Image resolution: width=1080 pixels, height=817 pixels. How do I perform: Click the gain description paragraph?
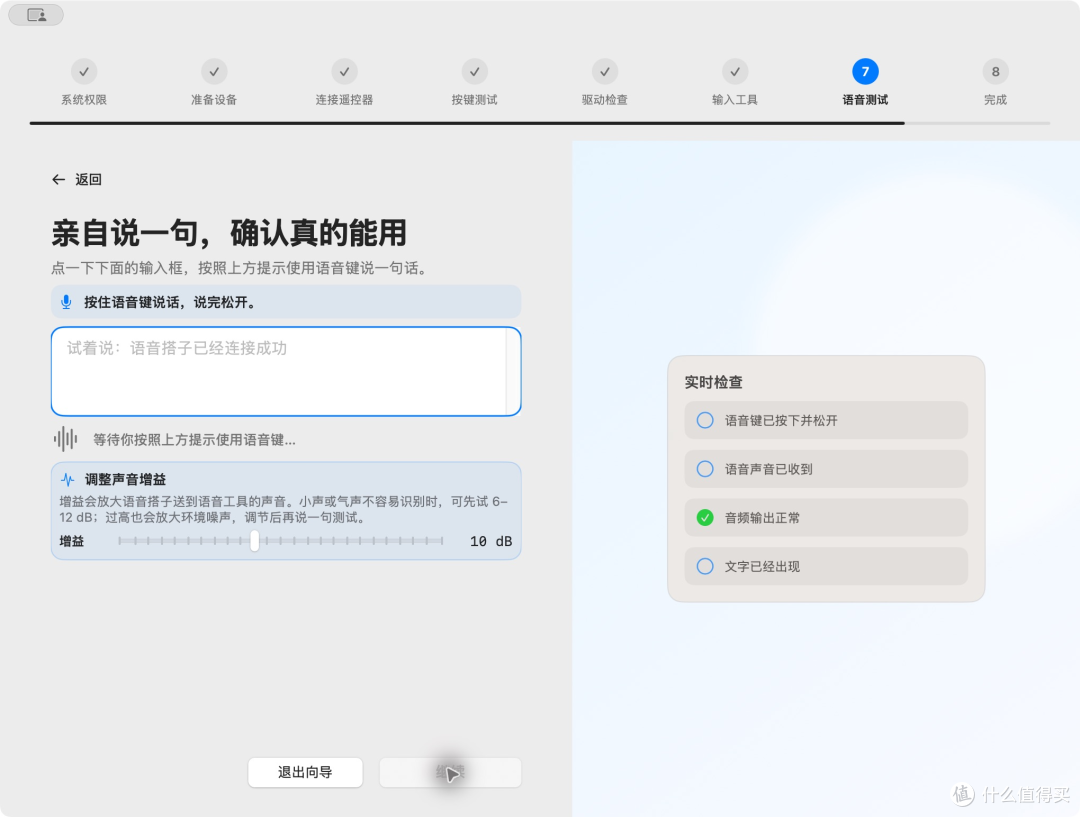(284, 509)
